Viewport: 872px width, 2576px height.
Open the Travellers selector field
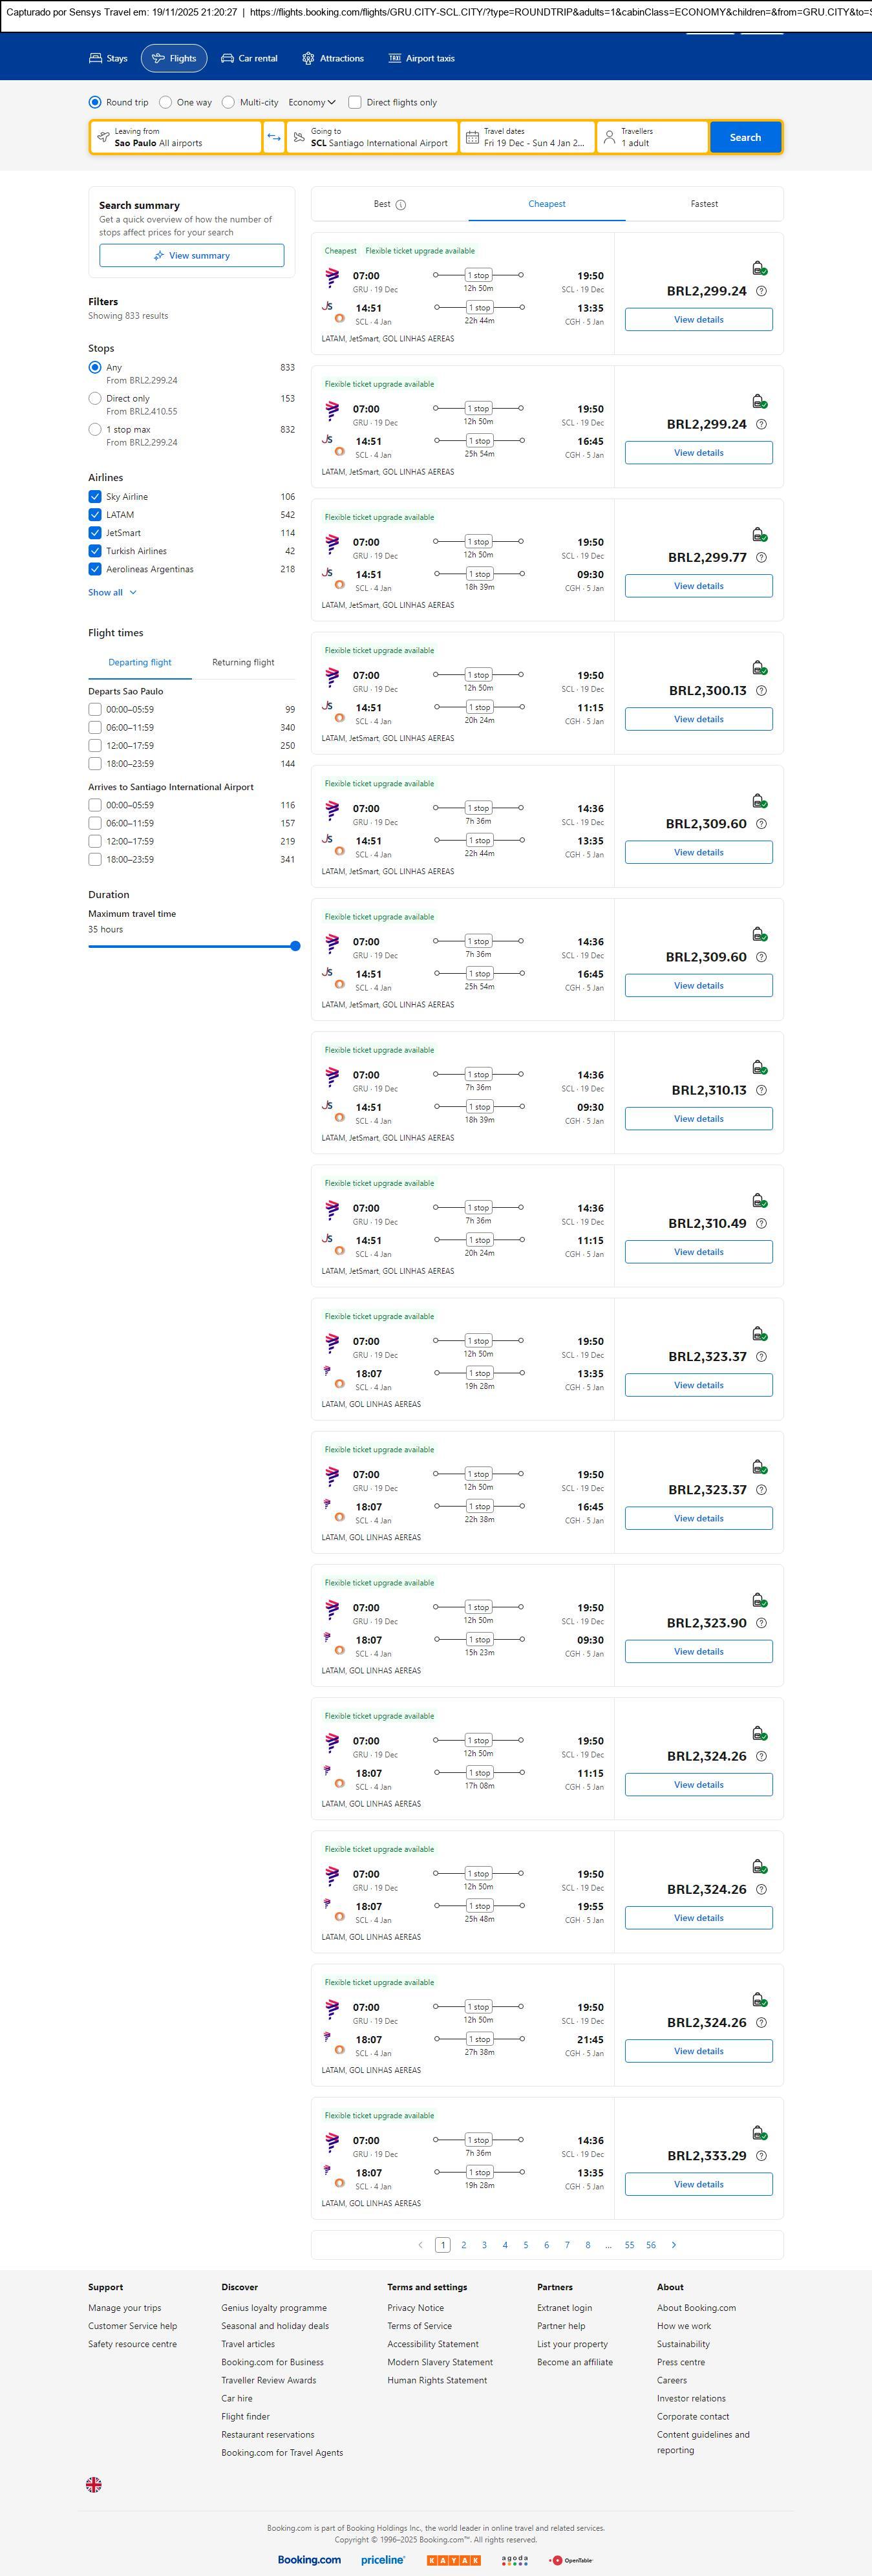point(652,137)
